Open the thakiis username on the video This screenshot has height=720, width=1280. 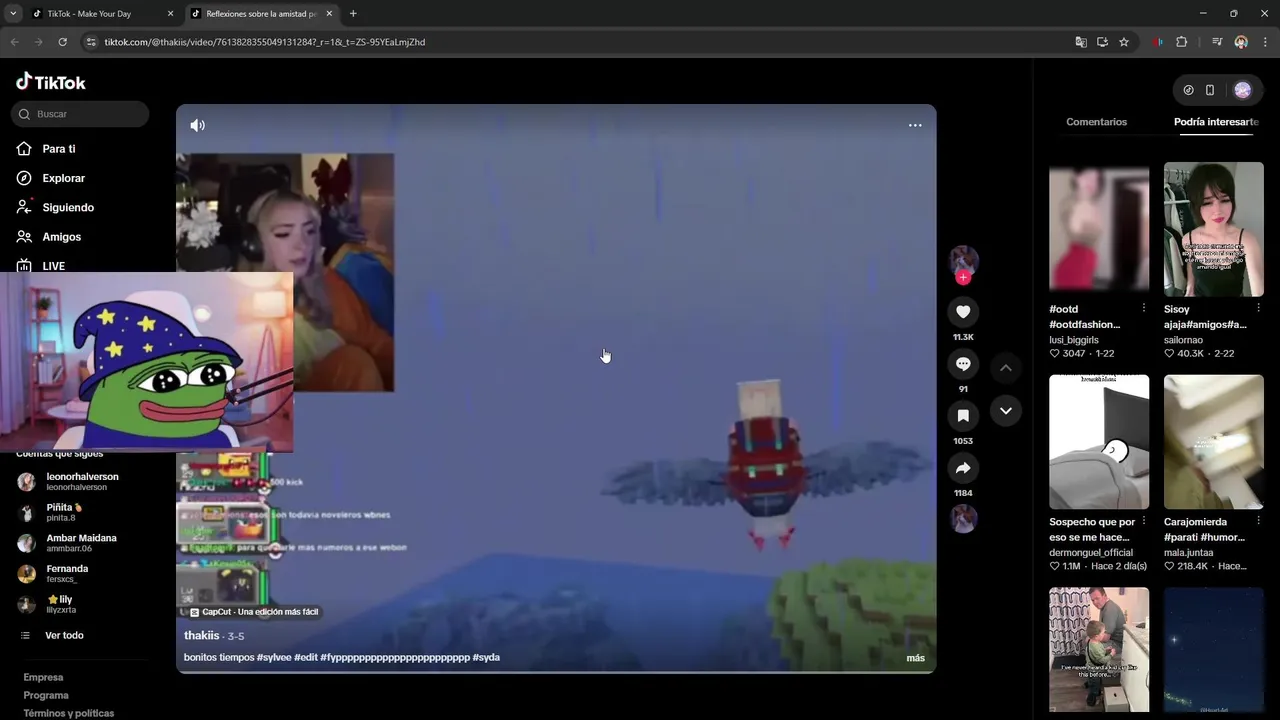point(202,636)
